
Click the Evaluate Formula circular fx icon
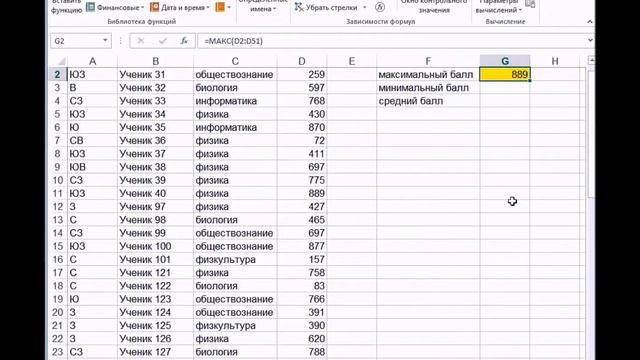click(380, 7)
